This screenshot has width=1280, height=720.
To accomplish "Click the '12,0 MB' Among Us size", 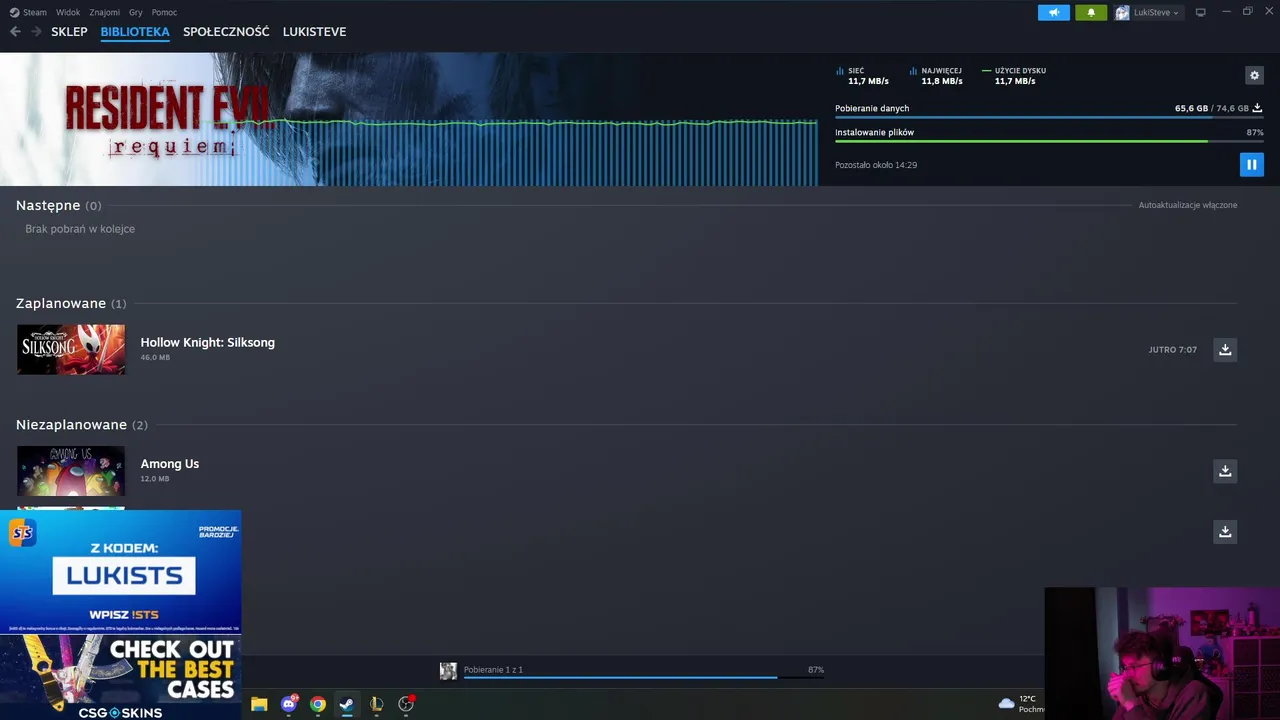I will [x=155, y=479].
